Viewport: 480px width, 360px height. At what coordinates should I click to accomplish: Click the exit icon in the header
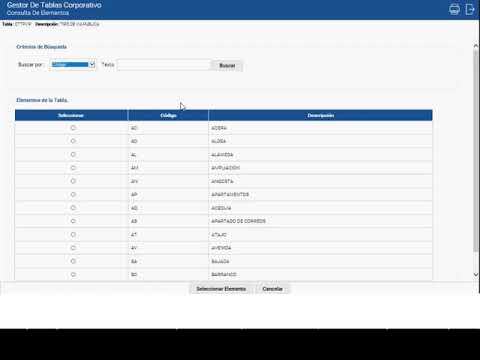470,9
